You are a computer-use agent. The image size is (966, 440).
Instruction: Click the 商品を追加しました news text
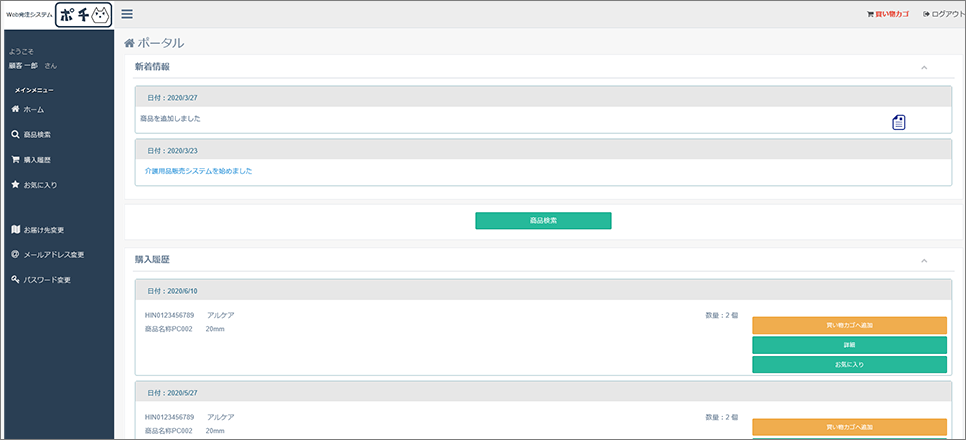click(172, 119)
